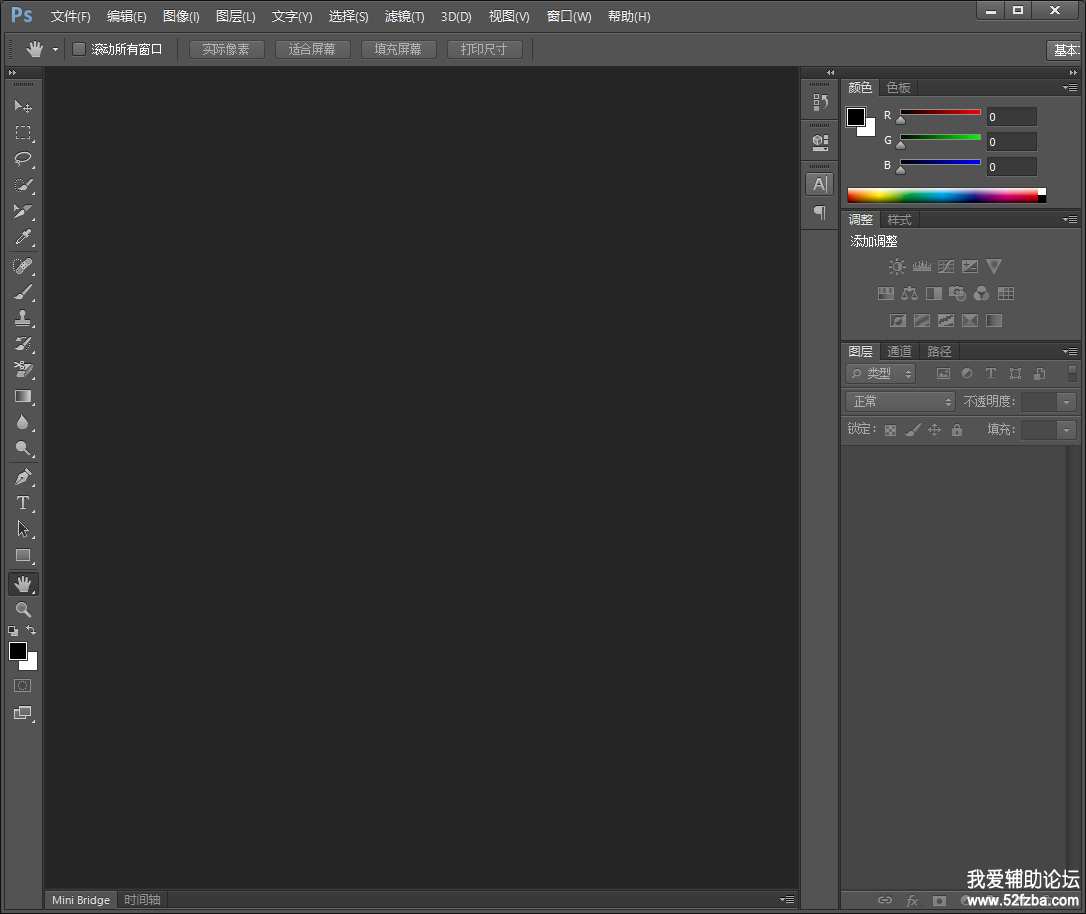The height and width of the screenshot is (914, 1086).
Task: Expand the toolbox to two columns
Action: [x=12, y=73]
